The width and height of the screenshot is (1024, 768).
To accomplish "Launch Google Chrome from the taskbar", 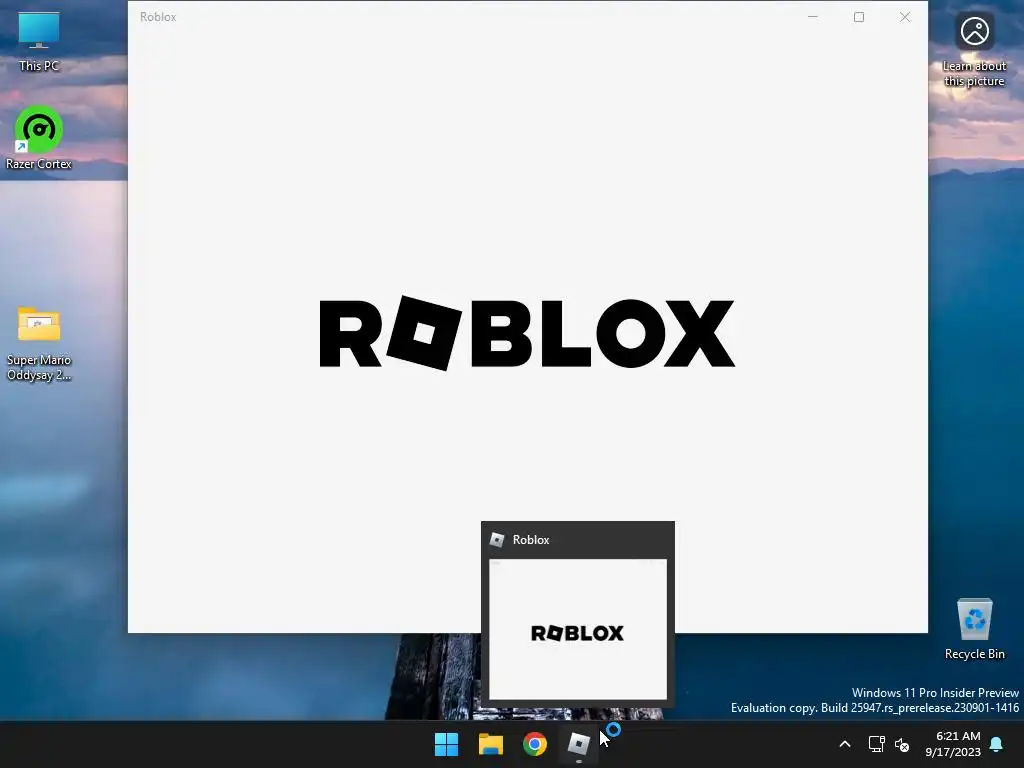I will [535, 744].
